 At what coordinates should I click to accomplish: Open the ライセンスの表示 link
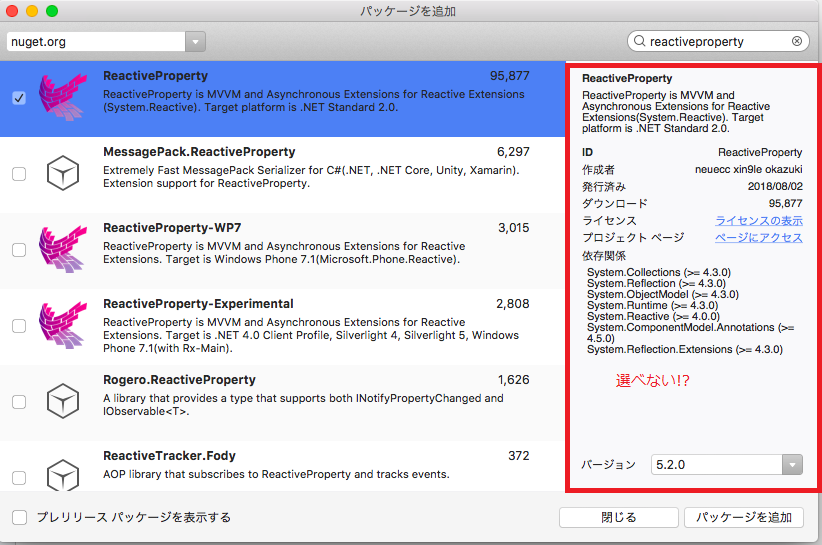759,221
